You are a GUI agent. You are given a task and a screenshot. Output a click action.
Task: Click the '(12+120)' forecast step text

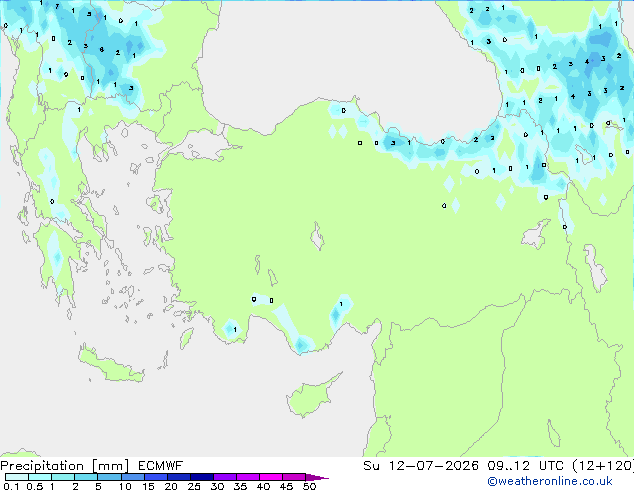coord(603,466)
